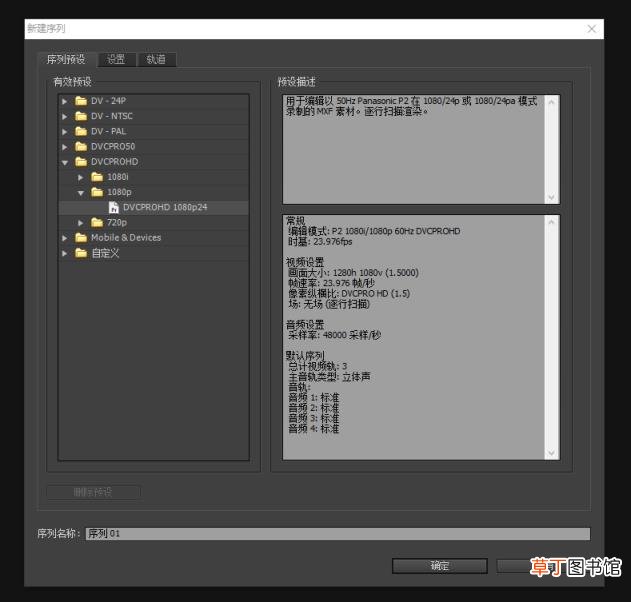Open the 序列预设 tab
The width and height of the screenshot is (631, 602).
(x=66, y=60)
